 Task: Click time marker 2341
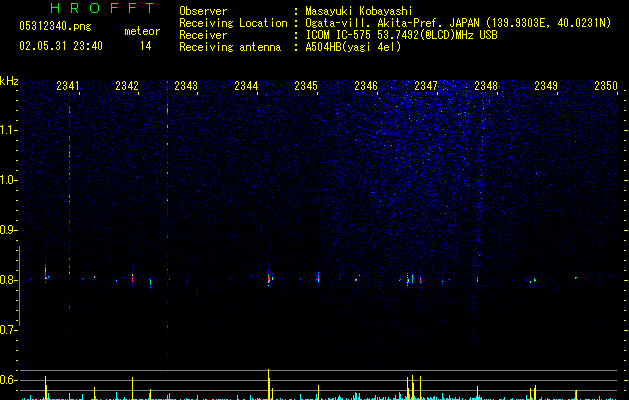[67, 85]
